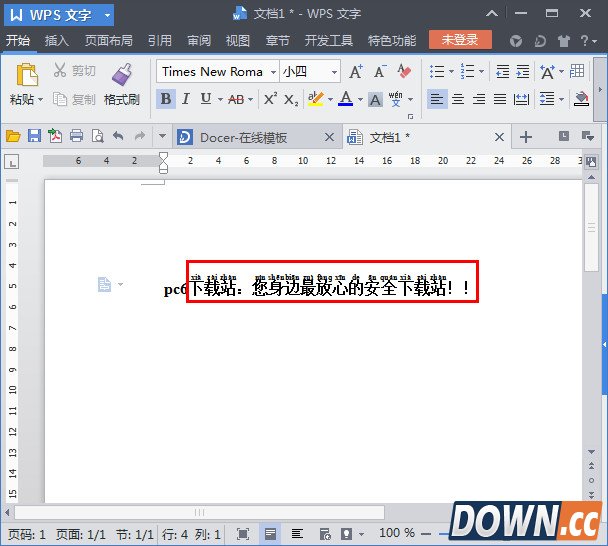Click the increase font size A+ icon
The image size is (608, 546).
(x=356, y=72)
